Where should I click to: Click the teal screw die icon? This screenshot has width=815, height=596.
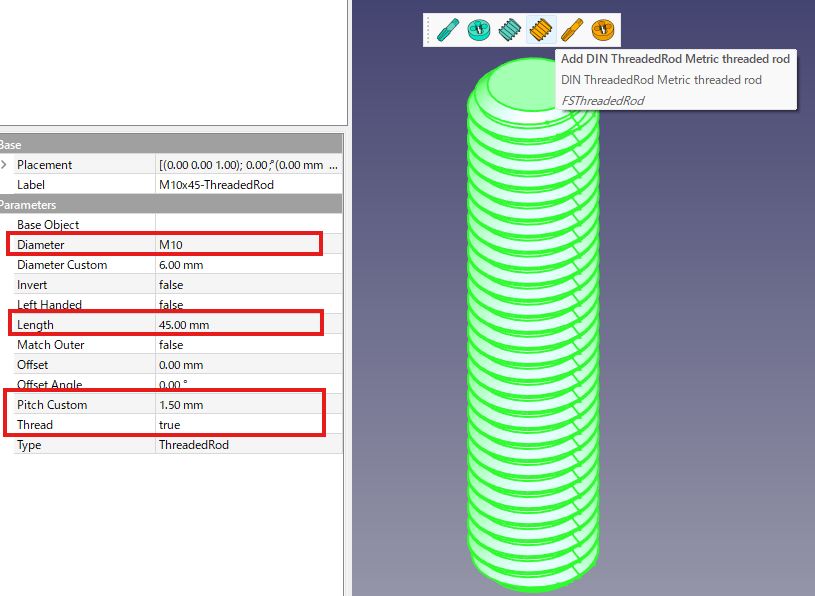(x=479, y=29)
